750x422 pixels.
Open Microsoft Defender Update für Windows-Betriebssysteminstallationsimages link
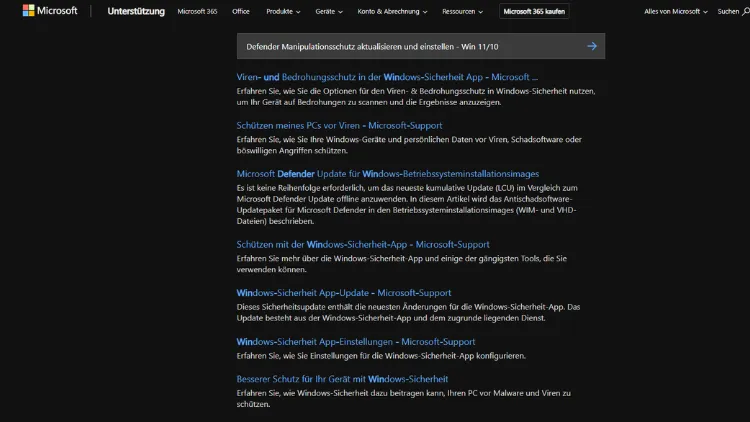coord(387,174)
